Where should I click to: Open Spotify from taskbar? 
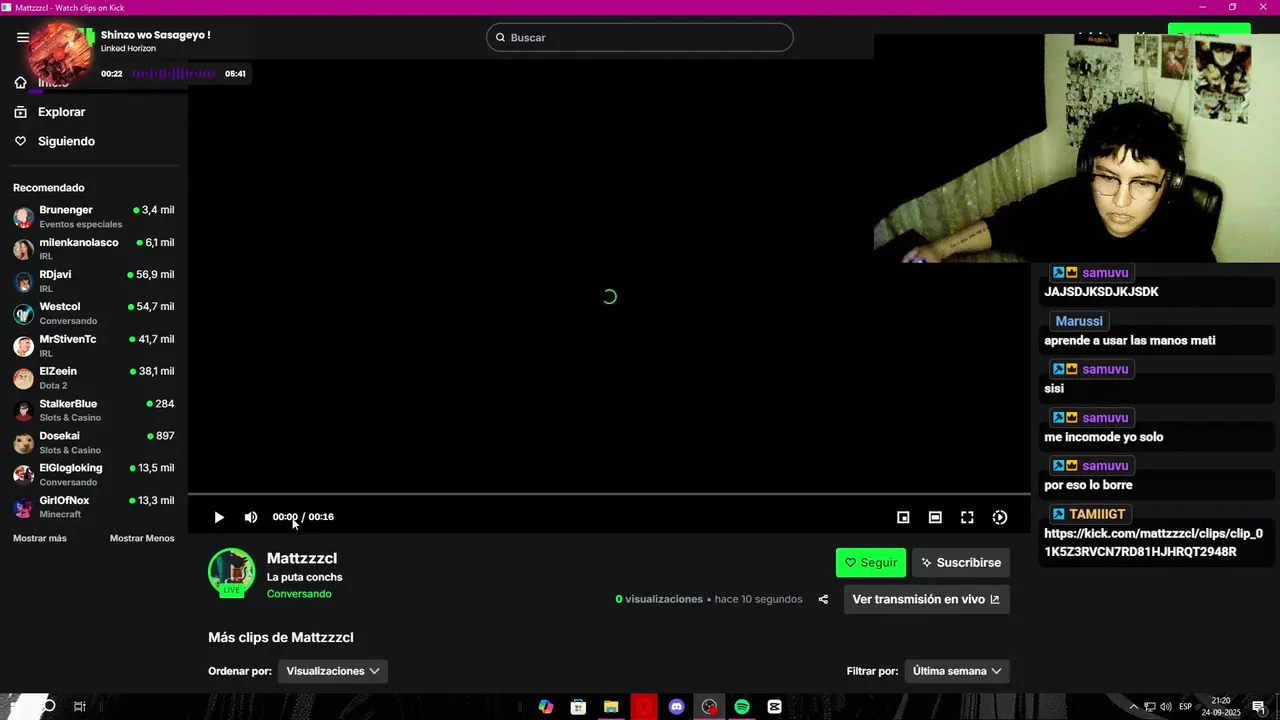[742, 707]
